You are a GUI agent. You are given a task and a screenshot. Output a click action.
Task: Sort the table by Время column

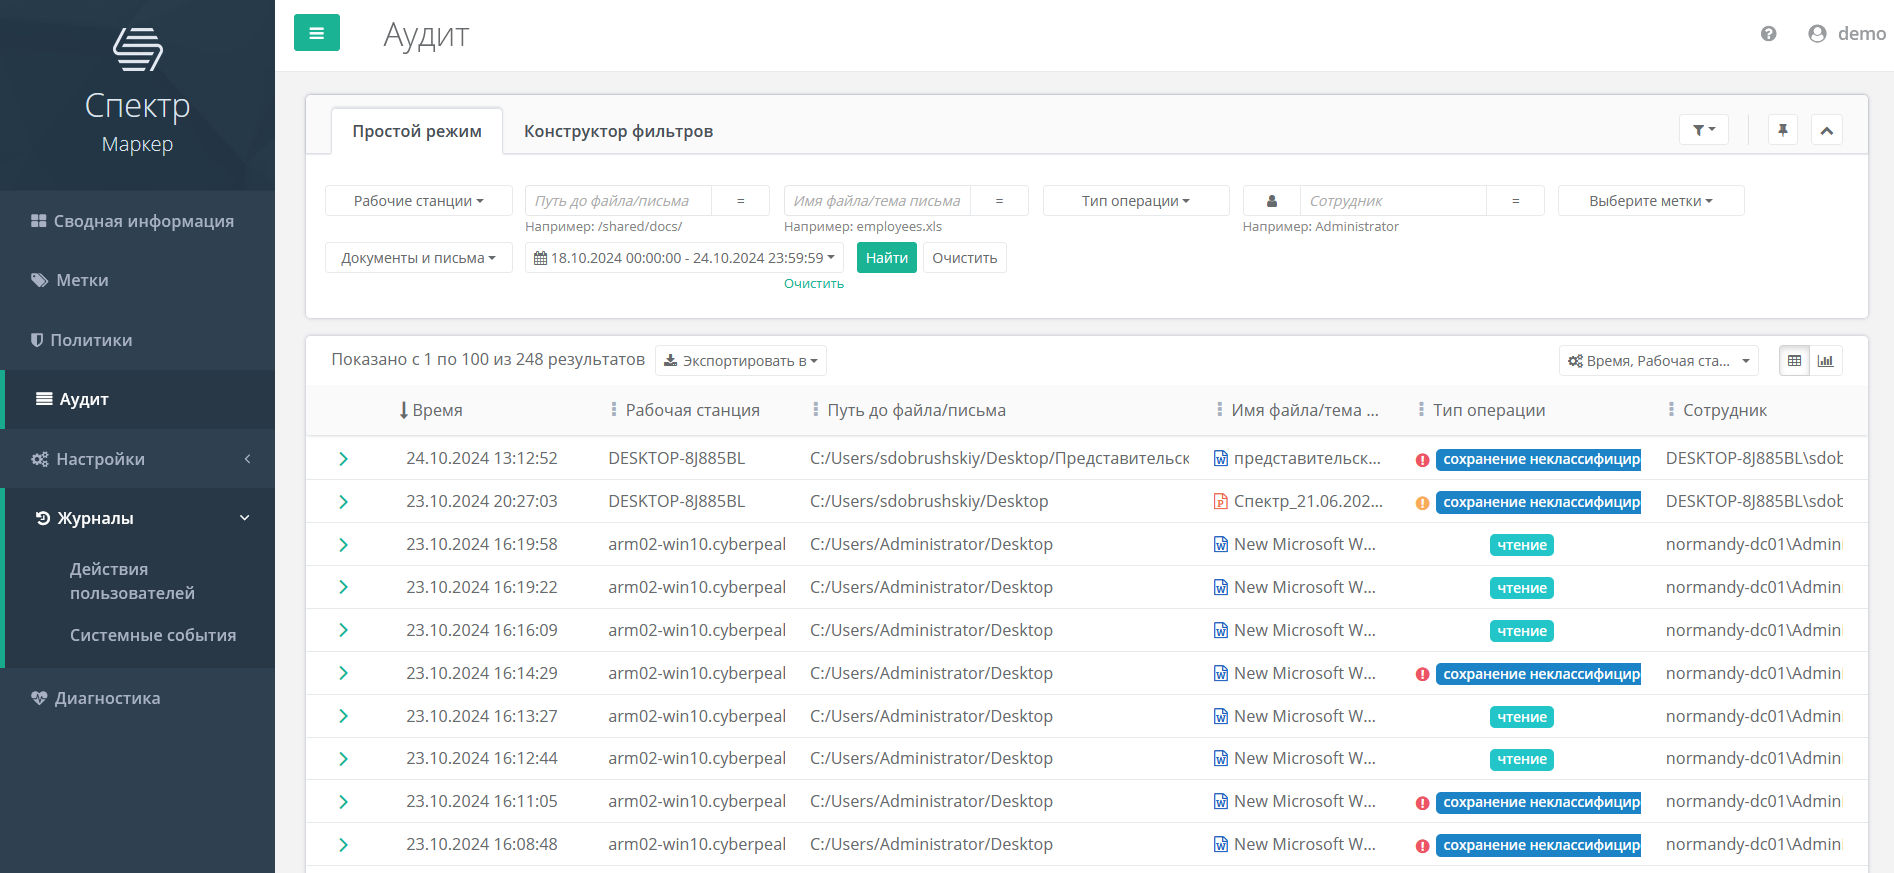[x=436, y=410]
